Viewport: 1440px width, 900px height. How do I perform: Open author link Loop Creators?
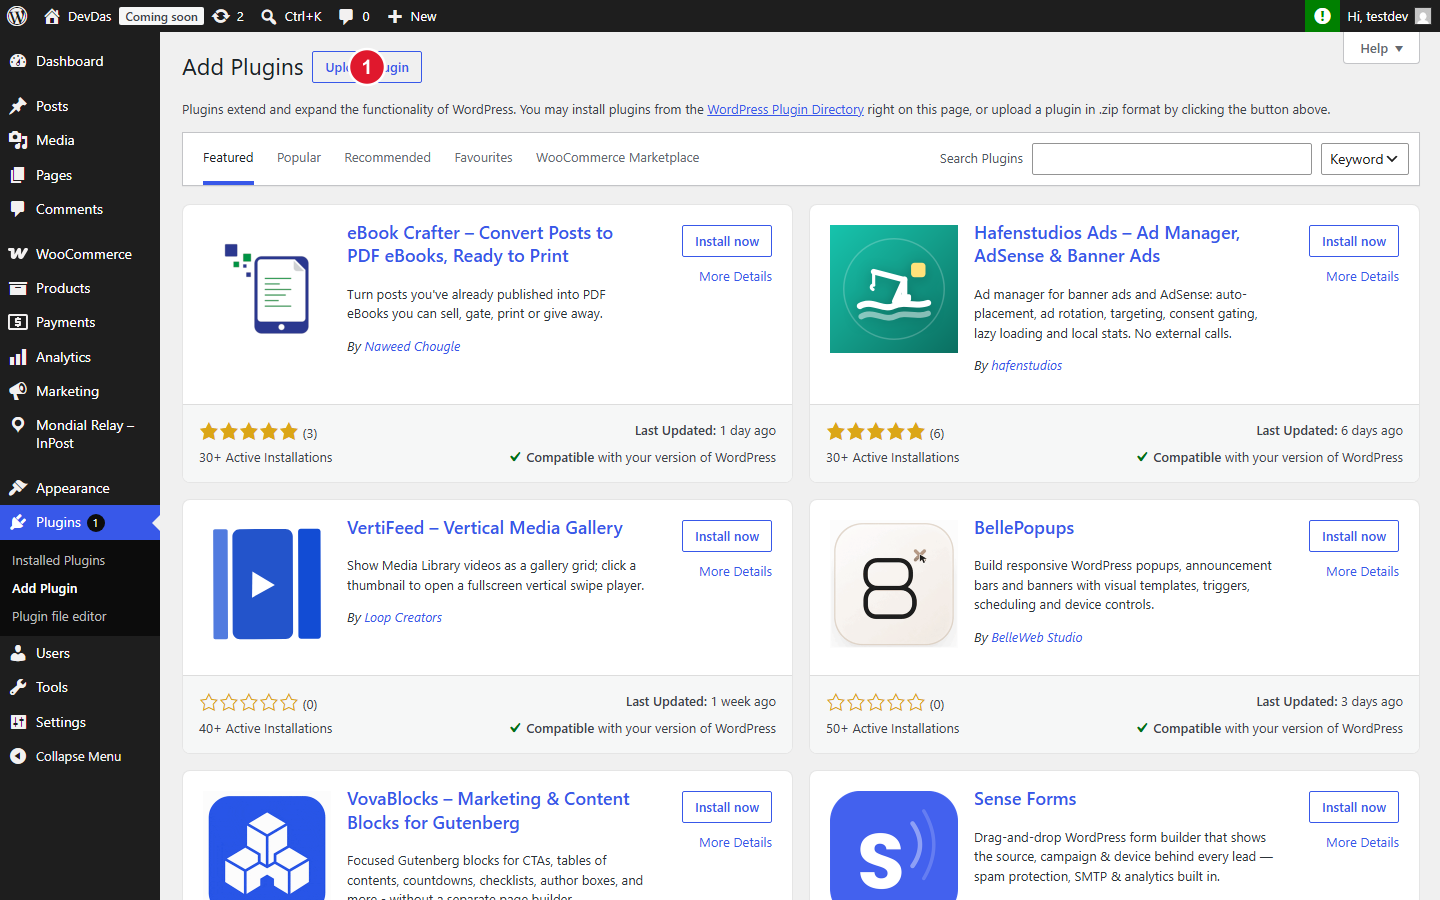click(x=403, y=618)
